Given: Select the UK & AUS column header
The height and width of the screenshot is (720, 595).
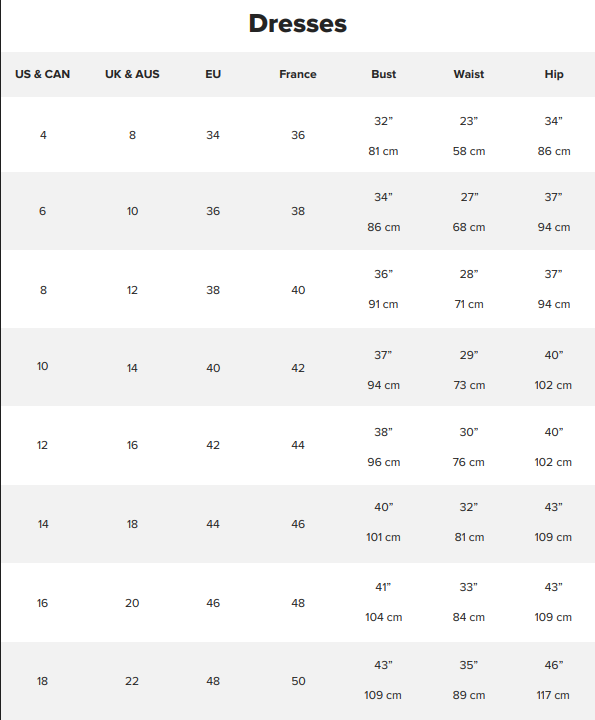Looking at the screenshot, I should coord(132,74).
